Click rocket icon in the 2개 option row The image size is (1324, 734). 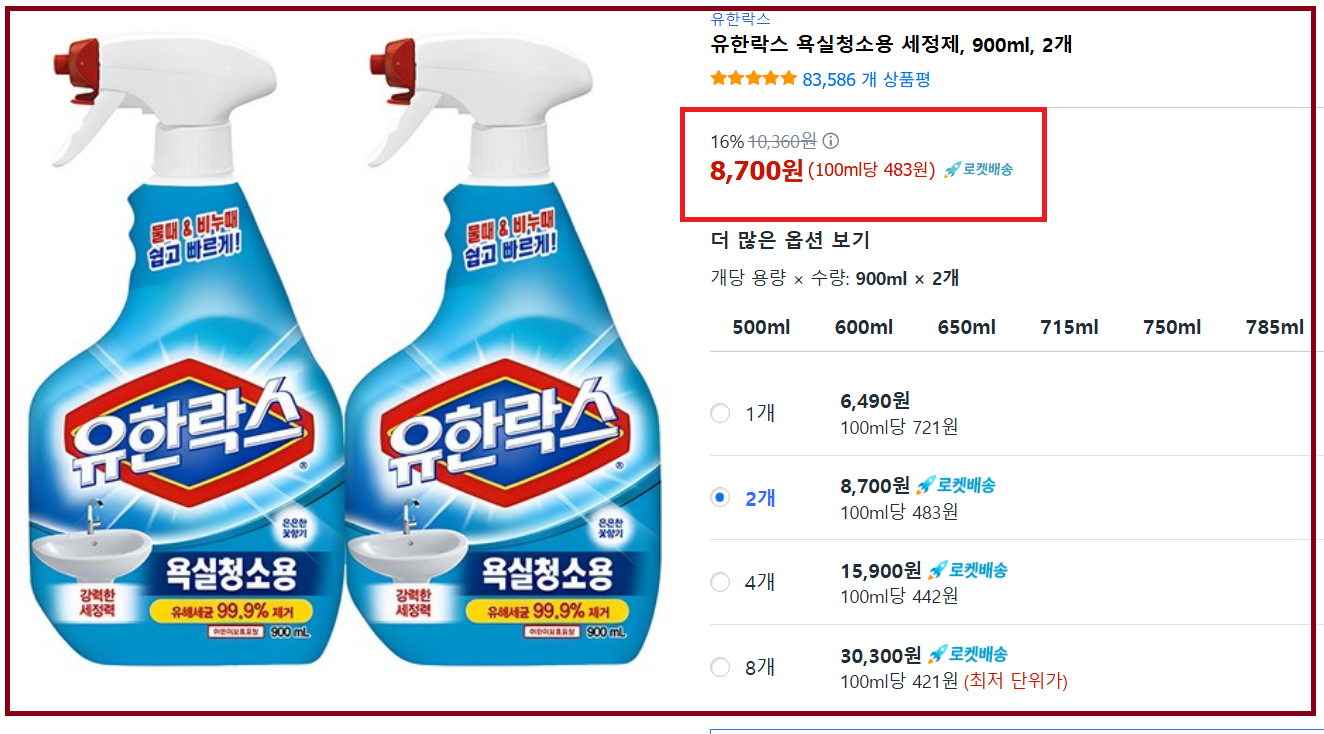924,485
